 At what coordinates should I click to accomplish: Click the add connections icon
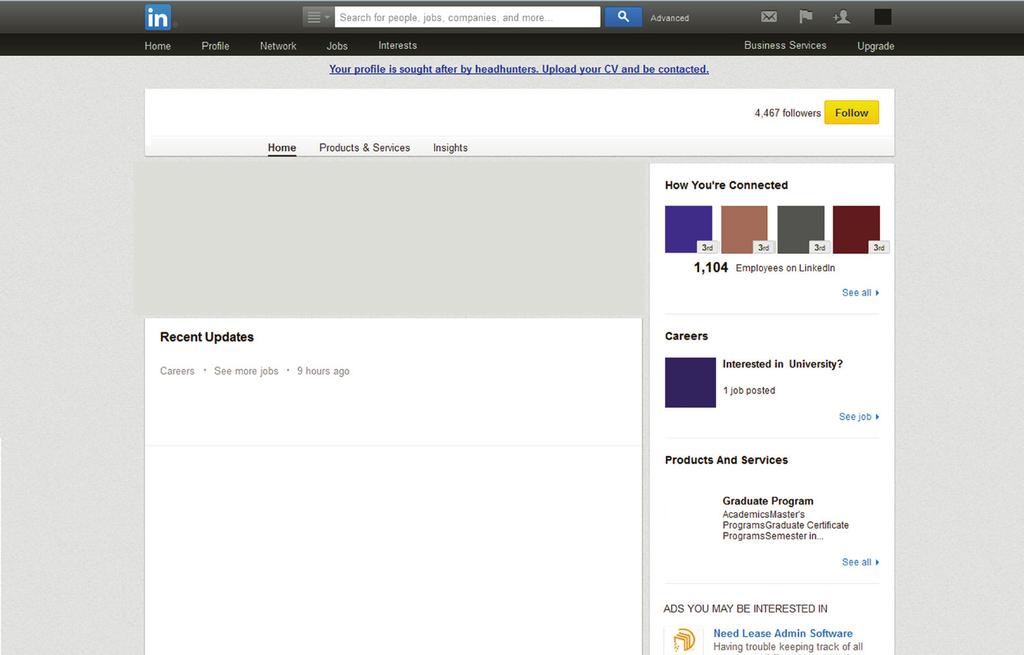(842, 17)
